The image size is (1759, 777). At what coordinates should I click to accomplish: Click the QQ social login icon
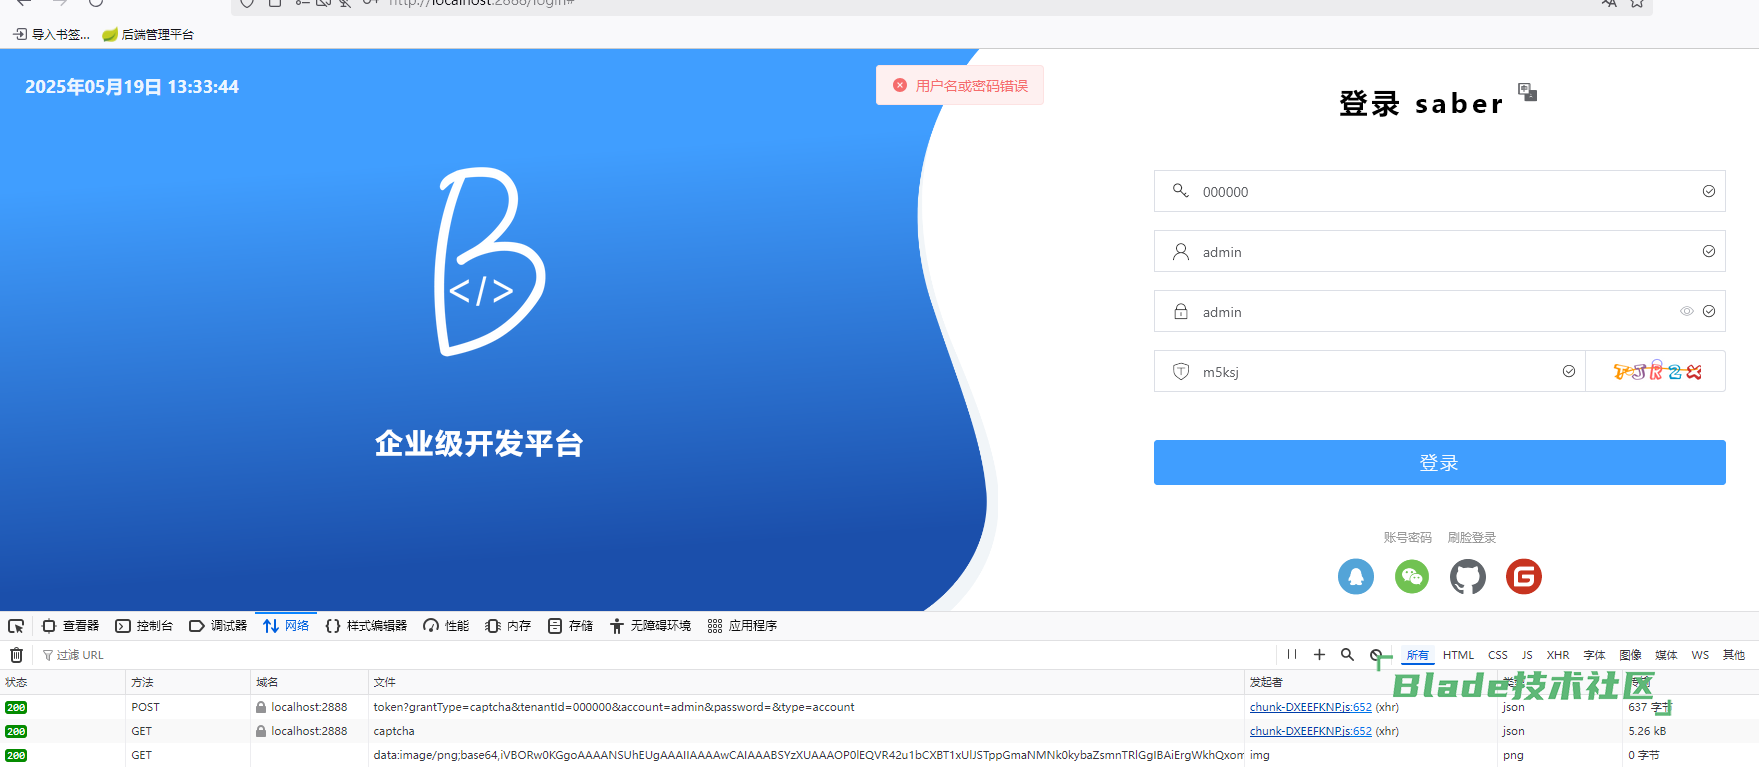(1356, 576)
